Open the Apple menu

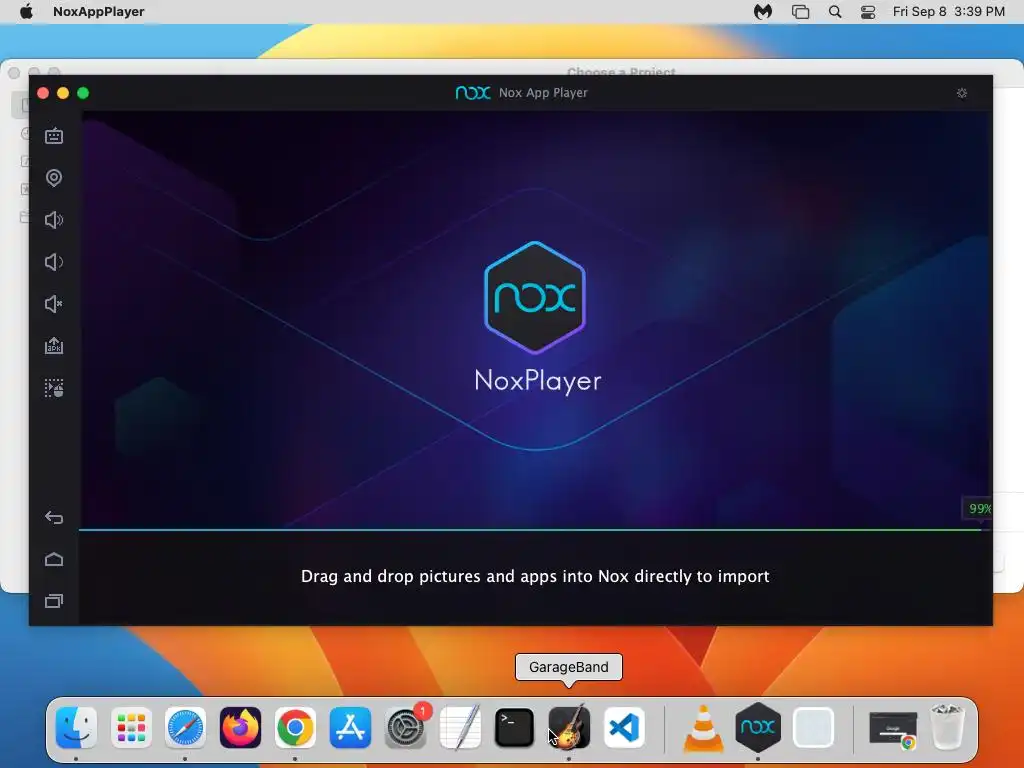(26, 11)
